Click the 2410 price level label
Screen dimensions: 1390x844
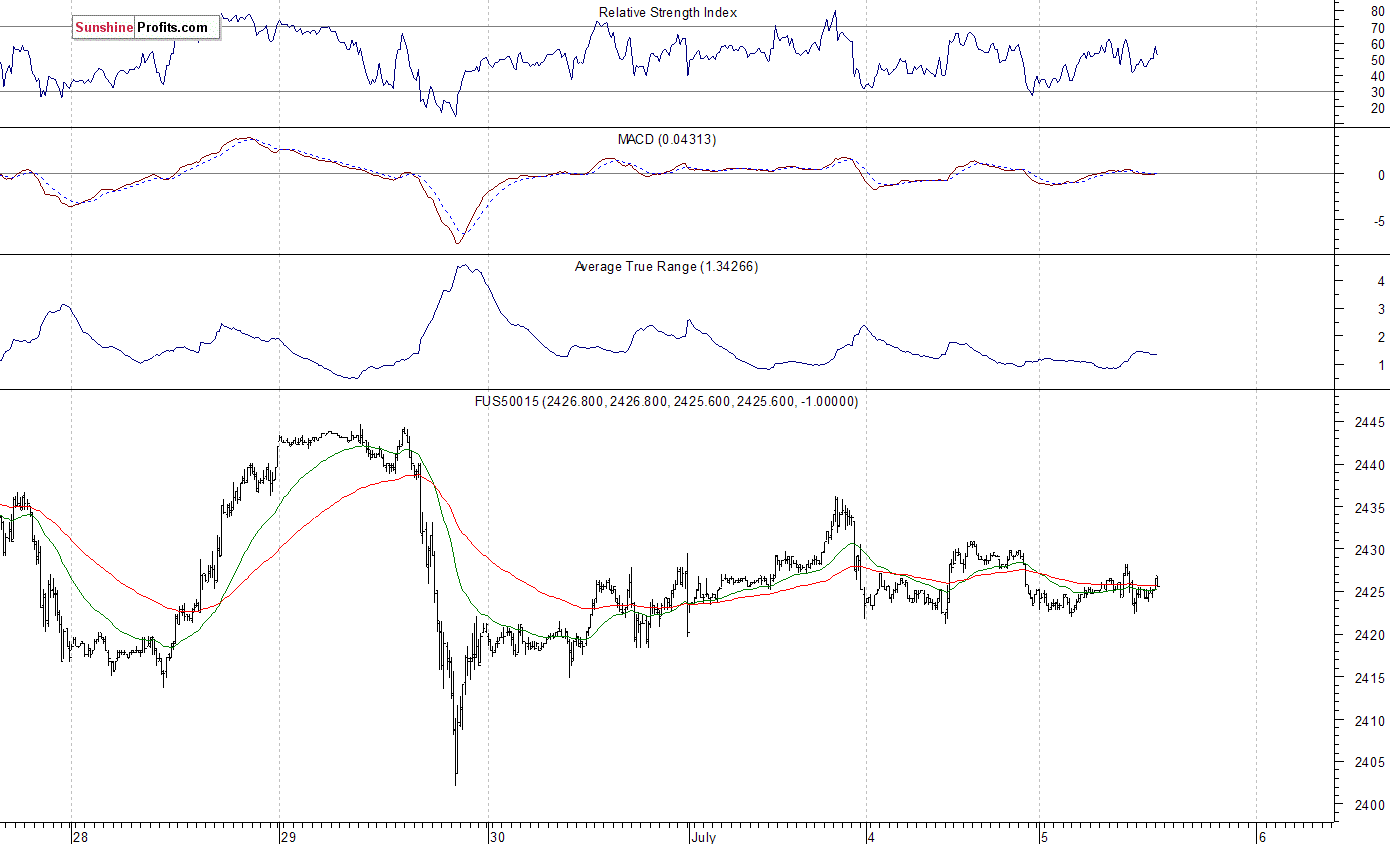1370,721
